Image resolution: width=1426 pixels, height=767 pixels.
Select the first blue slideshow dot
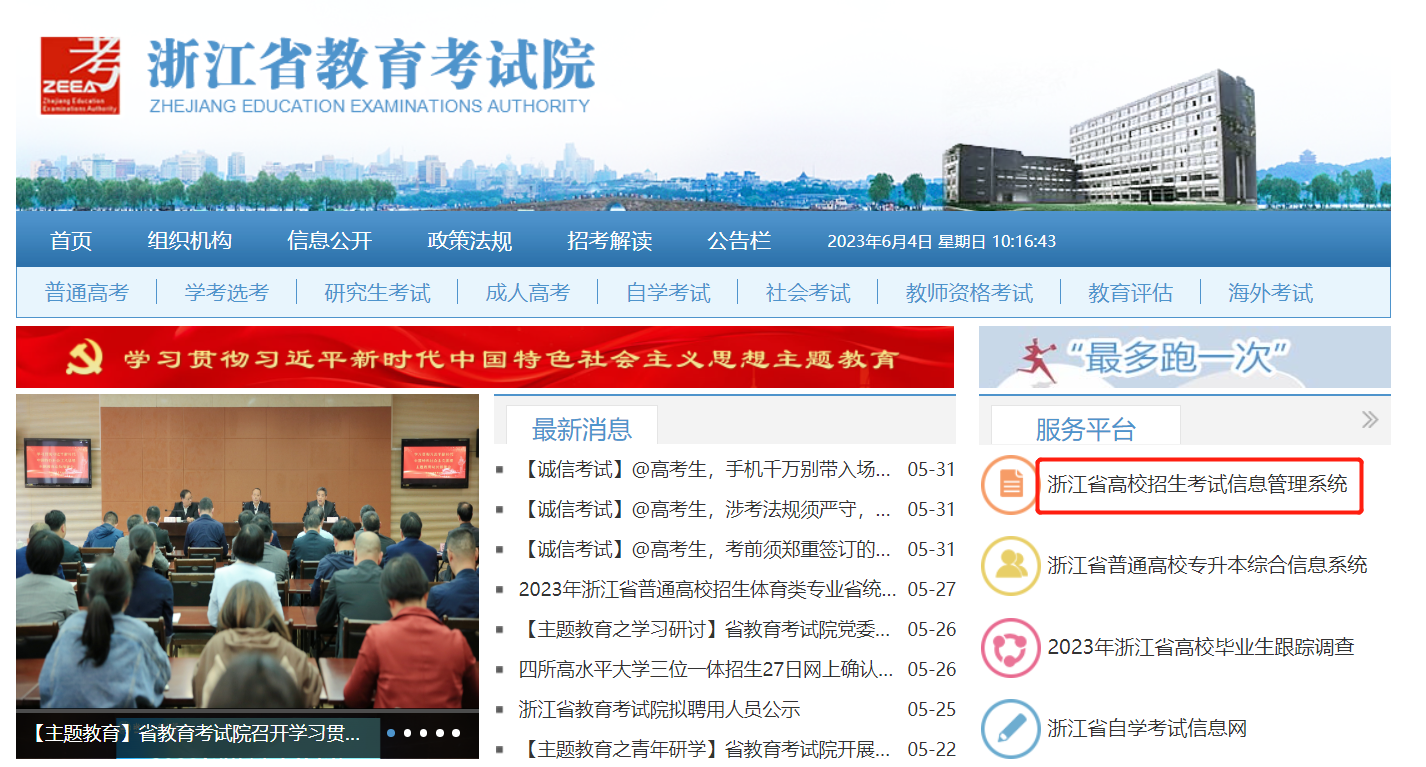coord(391,733)
